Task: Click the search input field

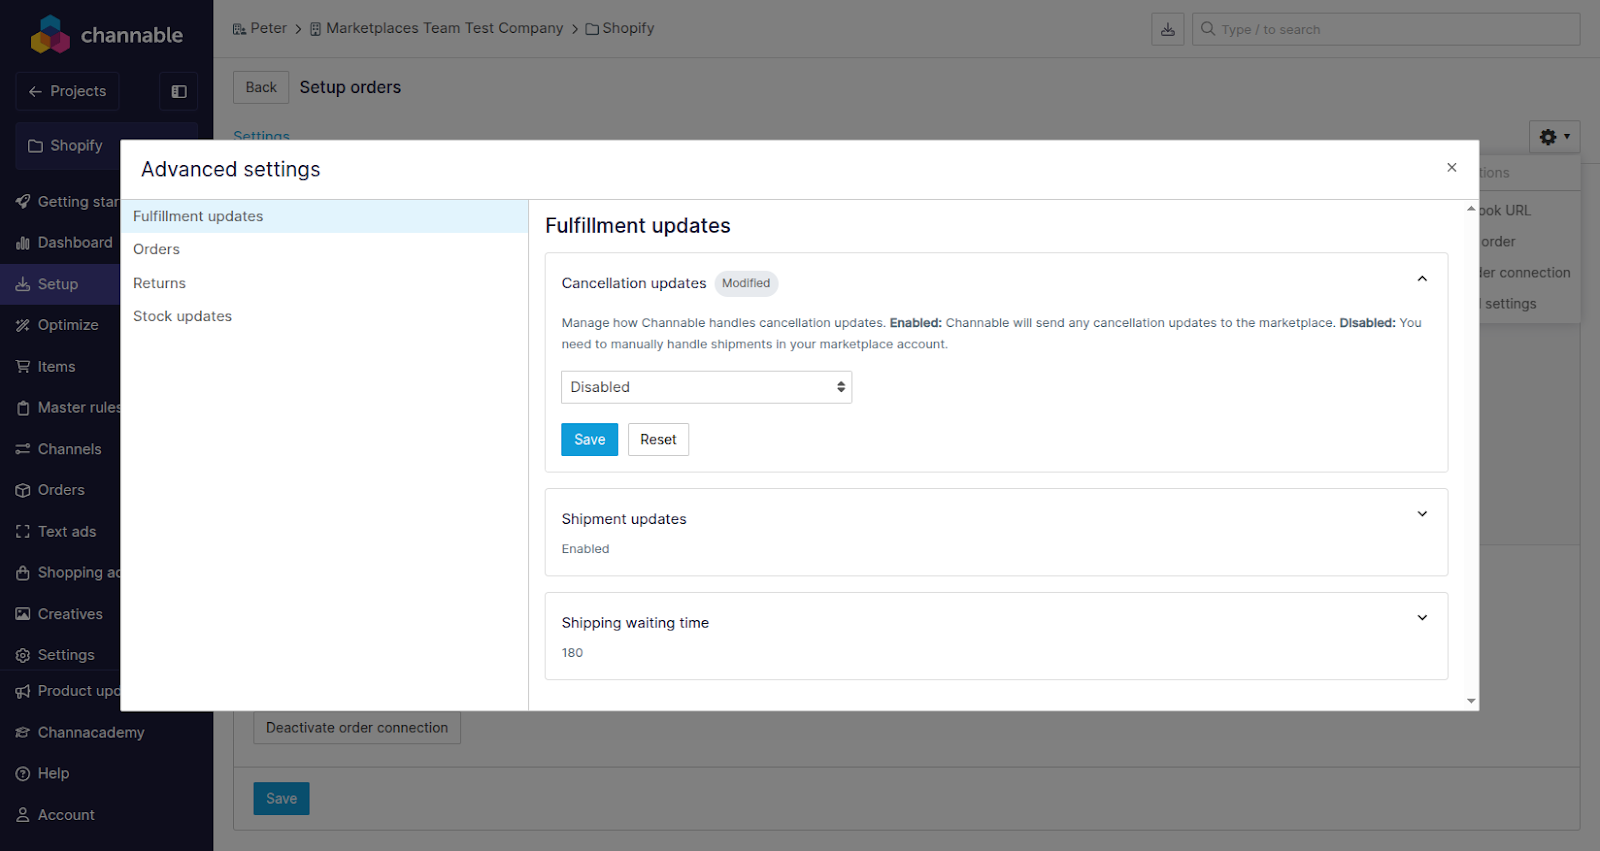Action: tap(1390, 29)
